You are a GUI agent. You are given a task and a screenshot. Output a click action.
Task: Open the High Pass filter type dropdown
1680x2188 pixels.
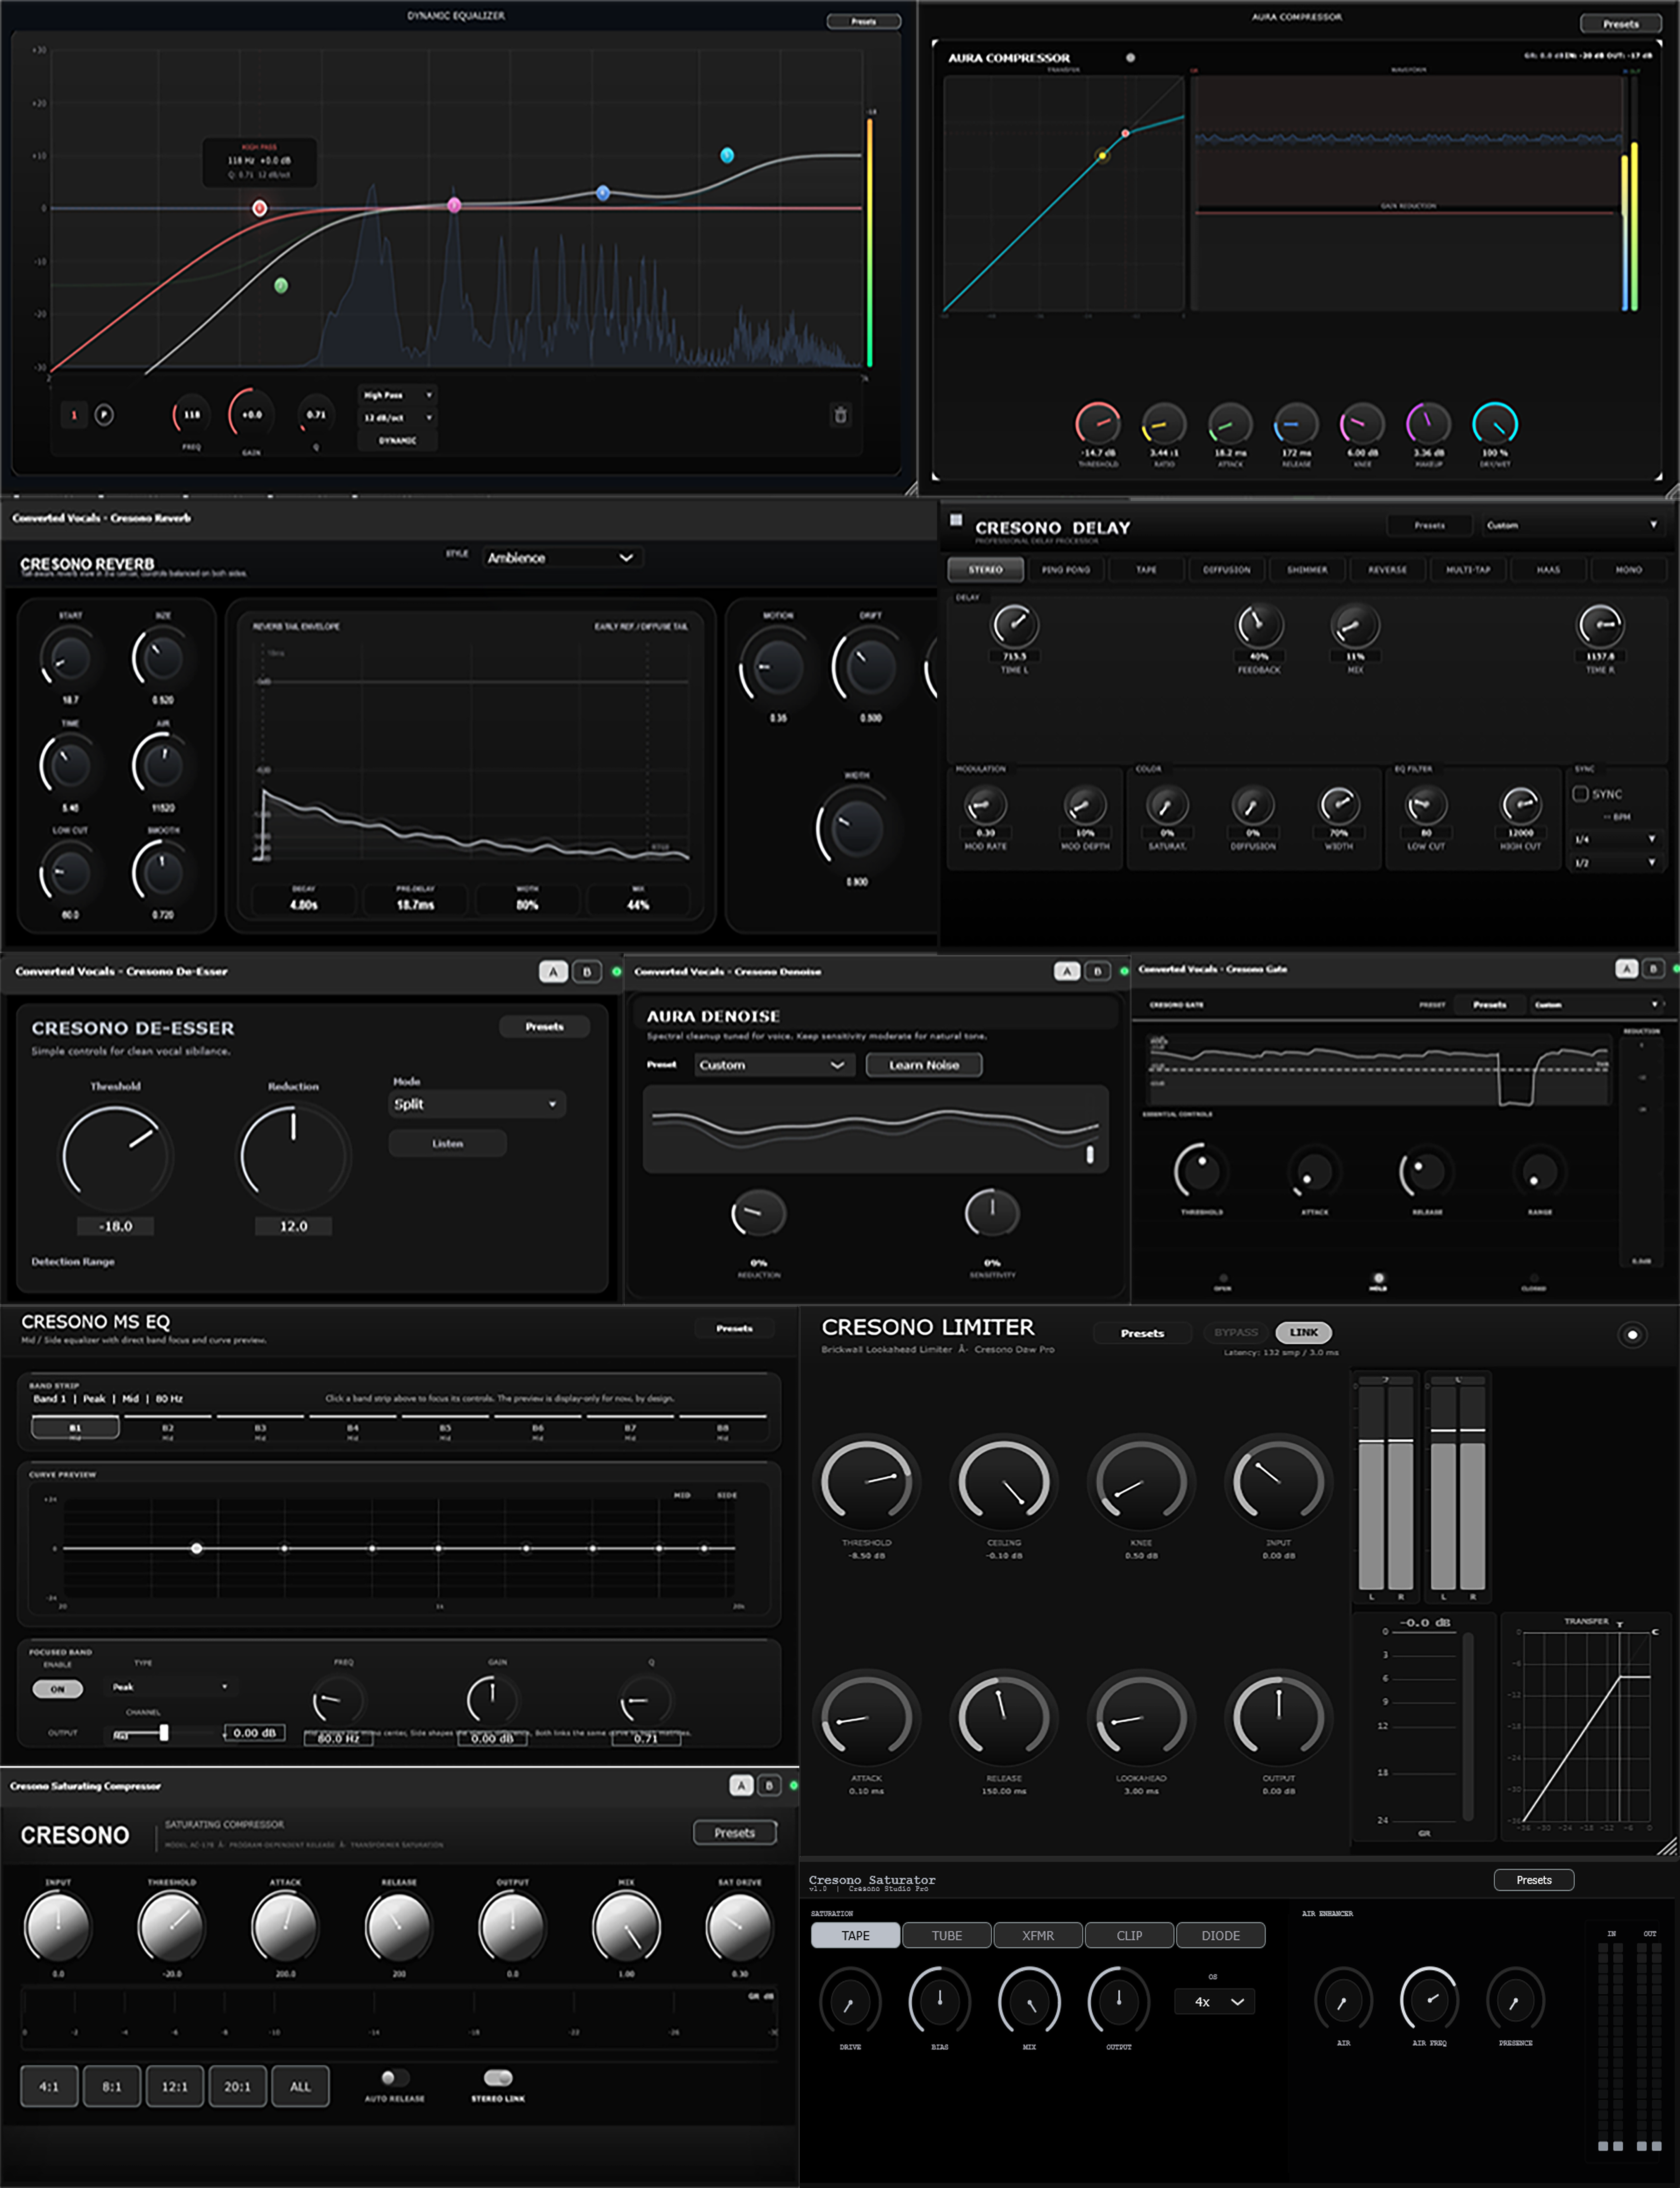397,395
